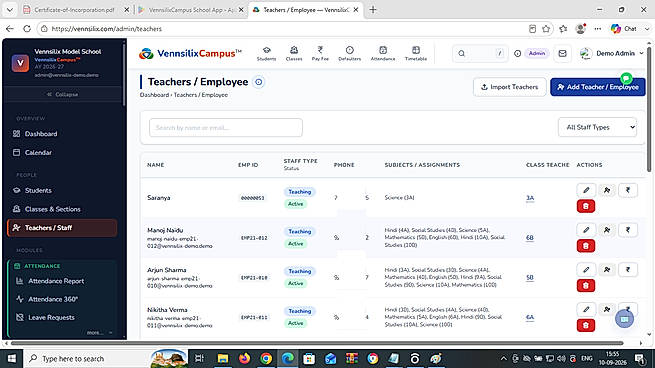The height and width of the screenshot is (368, 655).
Task: Open Attendance shortcut in top bar
Action: click(383, 53)
